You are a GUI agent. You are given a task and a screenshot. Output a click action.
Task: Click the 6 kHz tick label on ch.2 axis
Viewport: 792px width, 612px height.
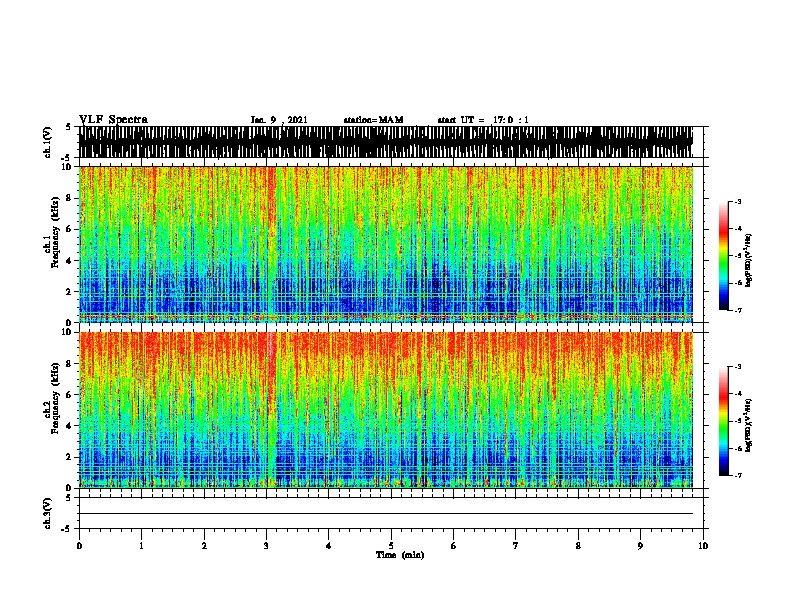(x=70, y=395)
